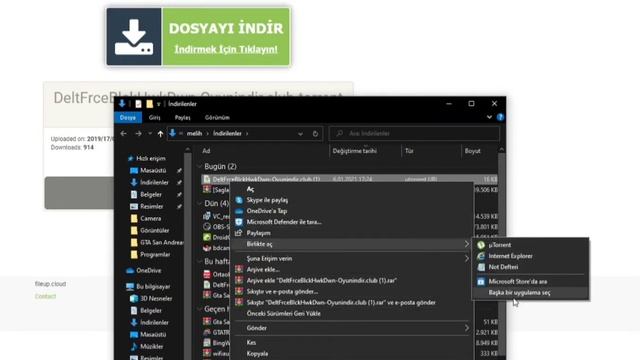Open pinned Resimler under Hızlı erişim

(151, 207)
